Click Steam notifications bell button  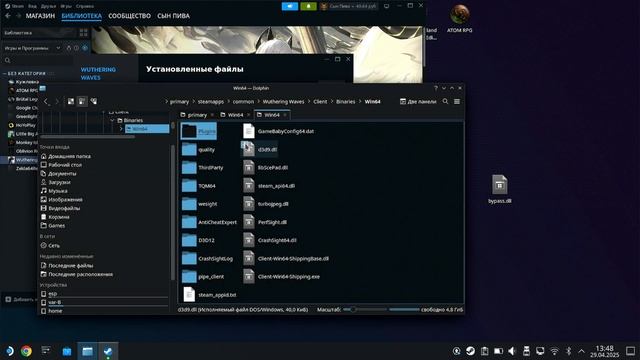coord(308,6)
